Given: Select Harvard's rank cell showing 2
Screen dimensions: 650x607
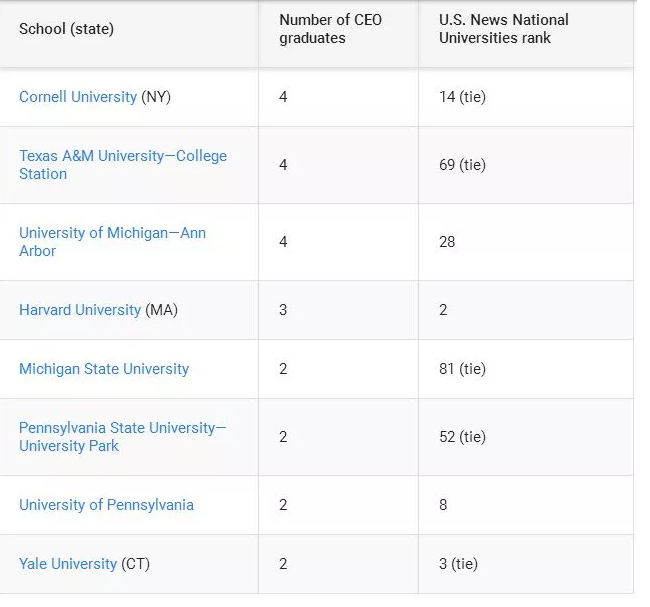Looking at the screenshot, I should click(526, 310).
